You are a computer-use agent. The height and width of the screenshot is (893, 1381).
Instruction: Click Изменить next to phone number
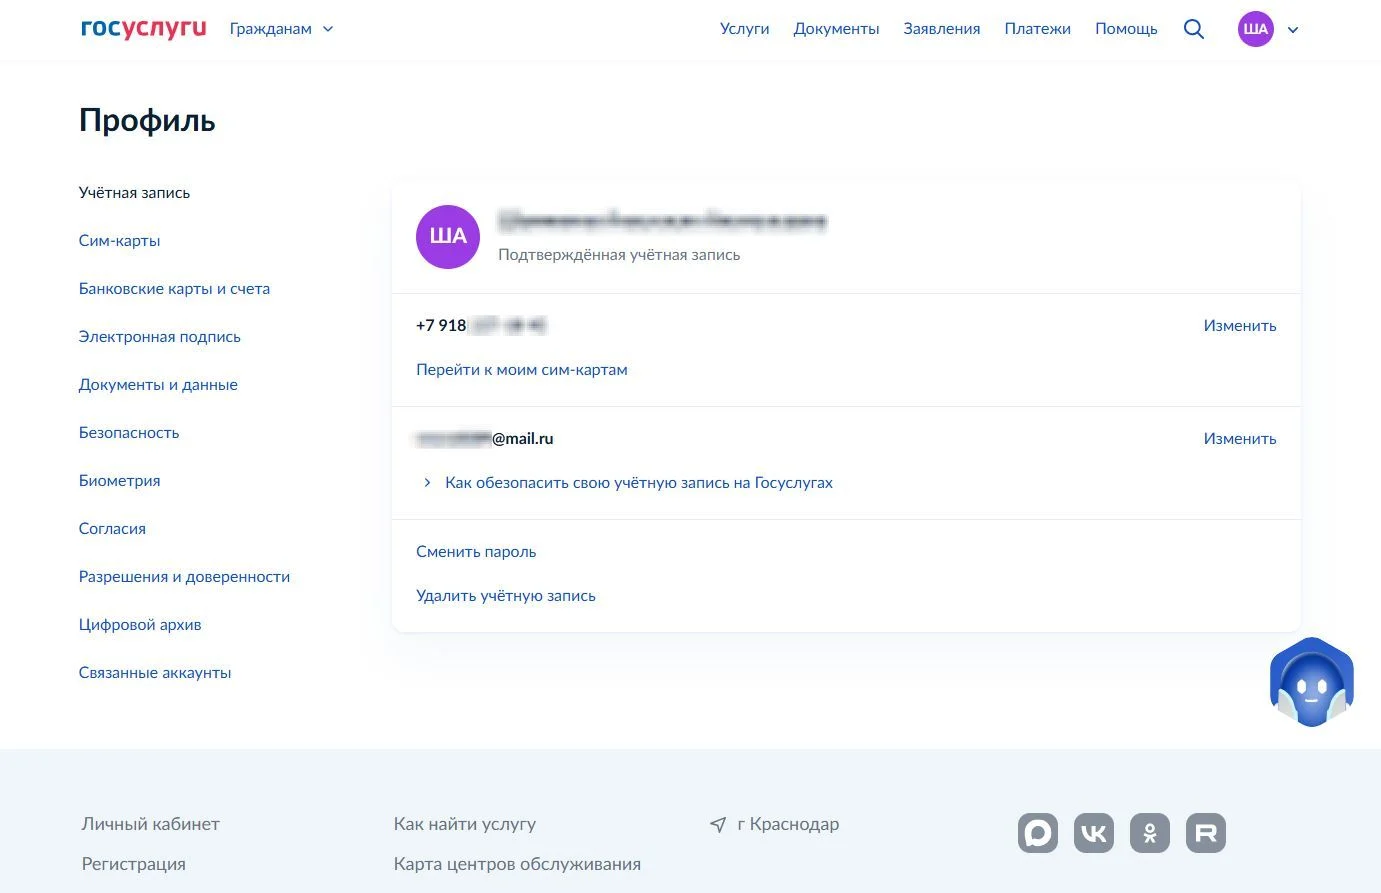(x=1240, y=326)
